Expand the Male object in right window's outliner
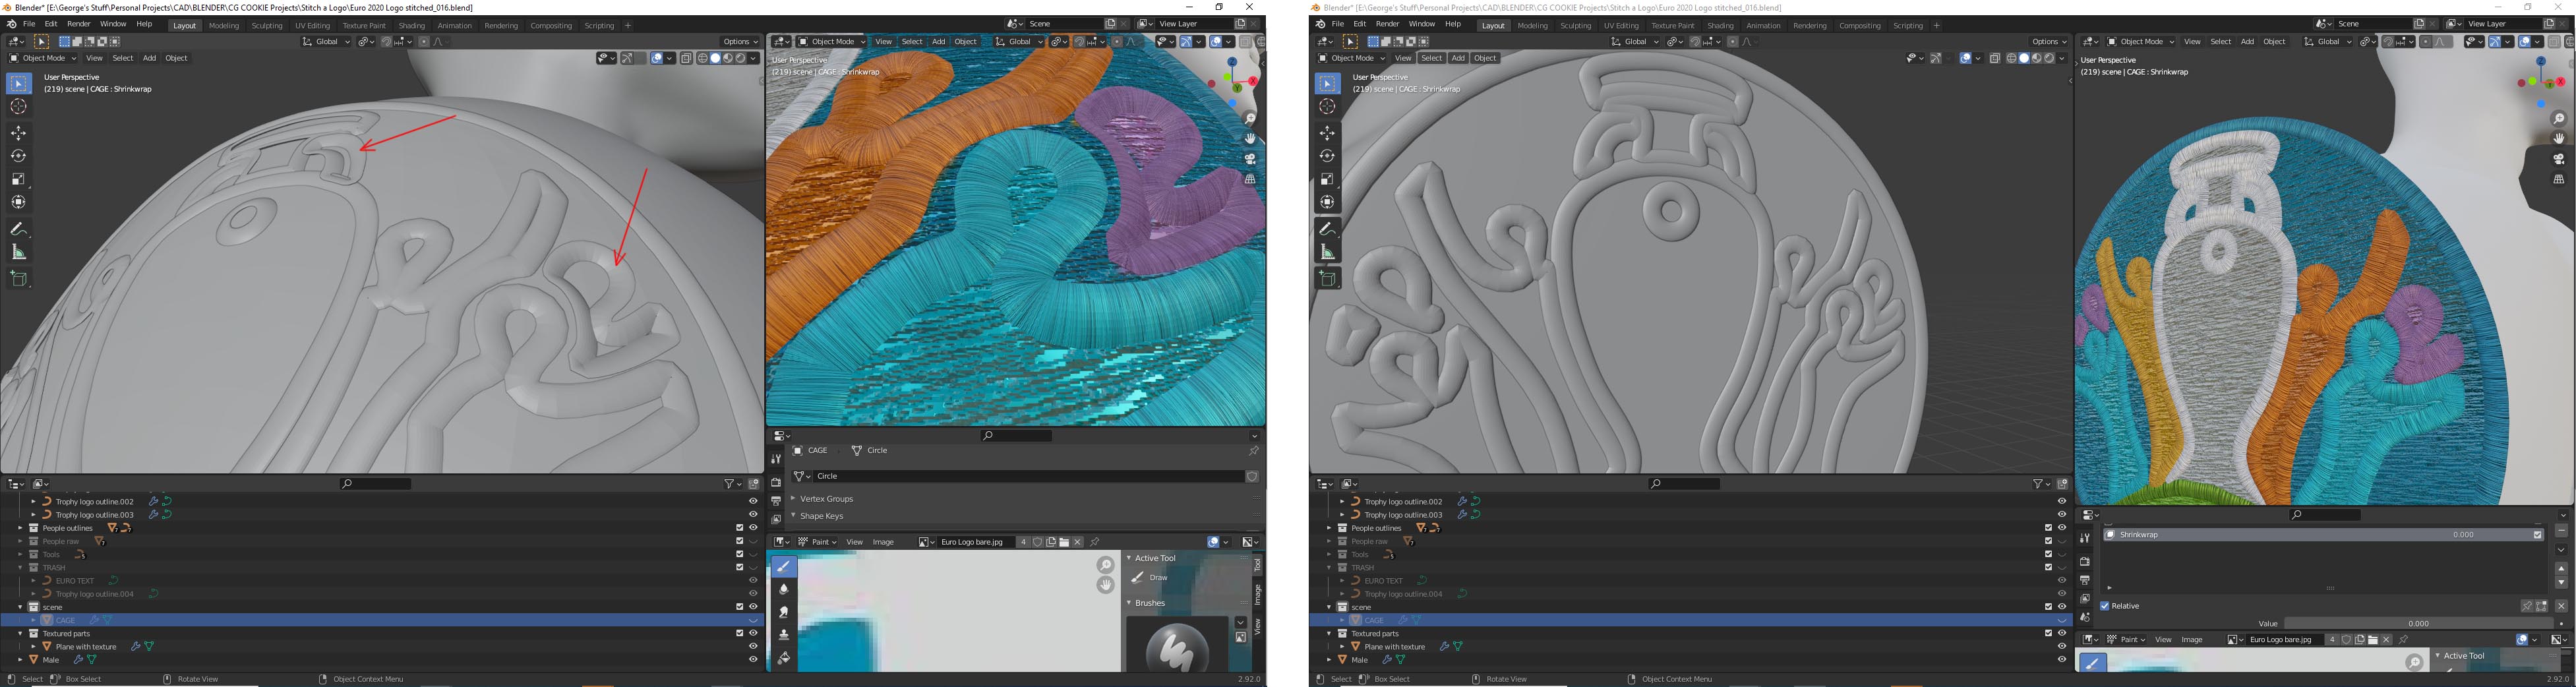Screen dimensions: 2576x687 [1329, 660]
